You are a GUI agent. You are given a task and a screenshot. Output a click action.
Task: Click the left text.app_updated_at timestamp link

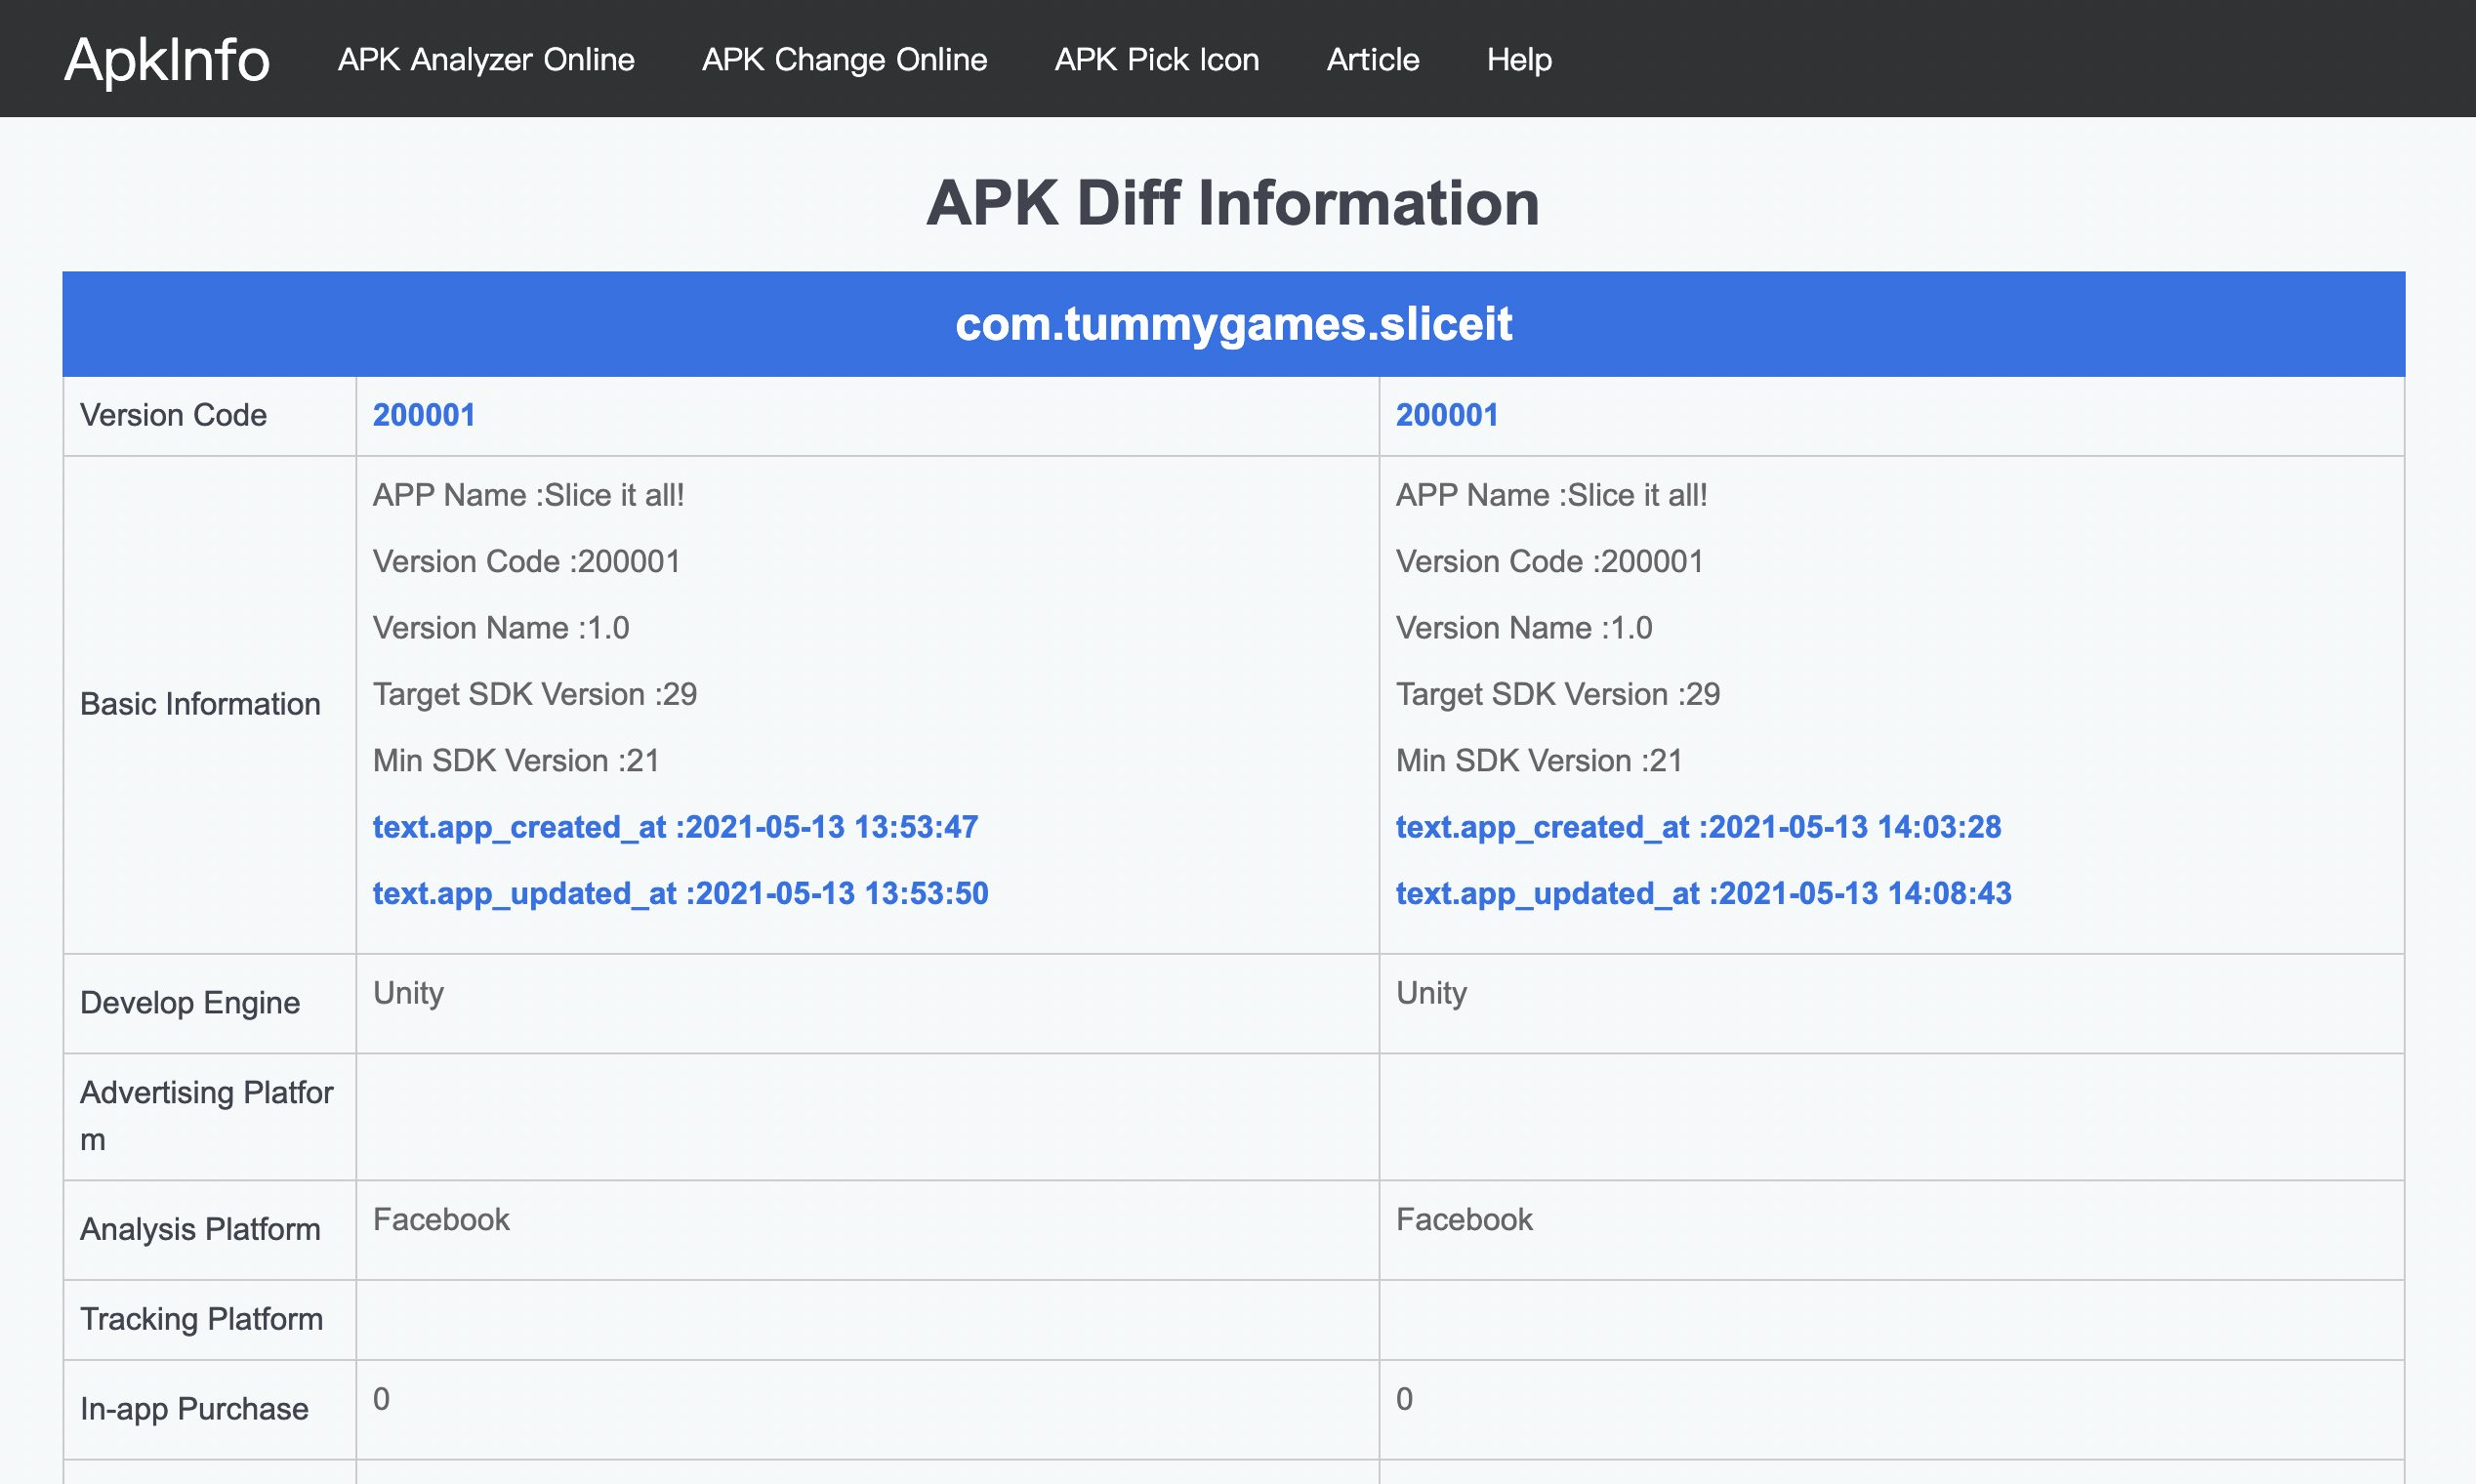[x=680, y=893]
